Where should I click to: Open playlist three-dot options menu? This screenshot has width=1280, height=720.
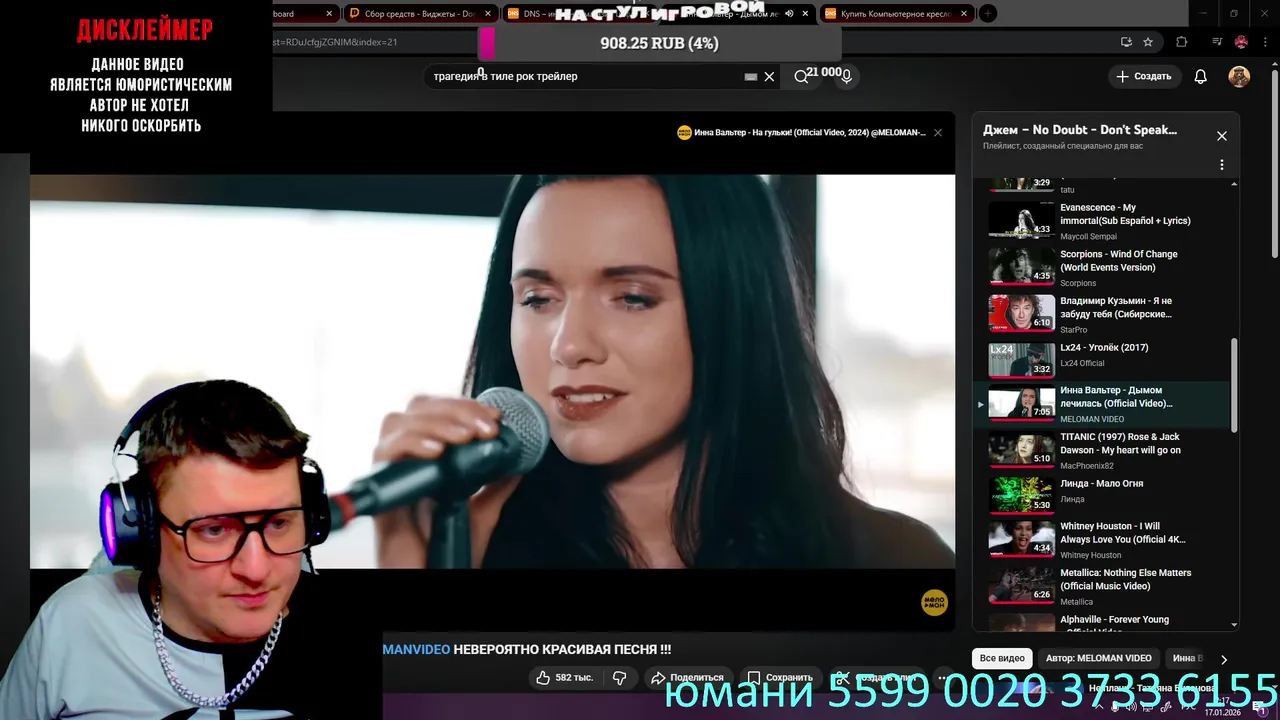[x=1221, y=165]
